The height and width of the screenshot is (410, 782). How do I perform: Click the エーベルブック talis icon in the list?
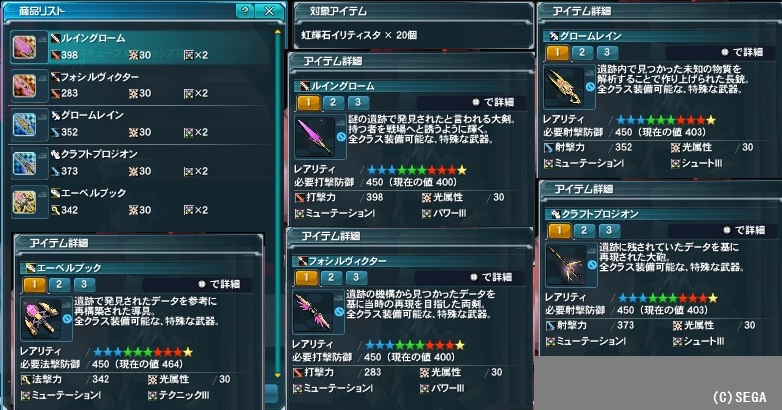(x=24, y=203)
